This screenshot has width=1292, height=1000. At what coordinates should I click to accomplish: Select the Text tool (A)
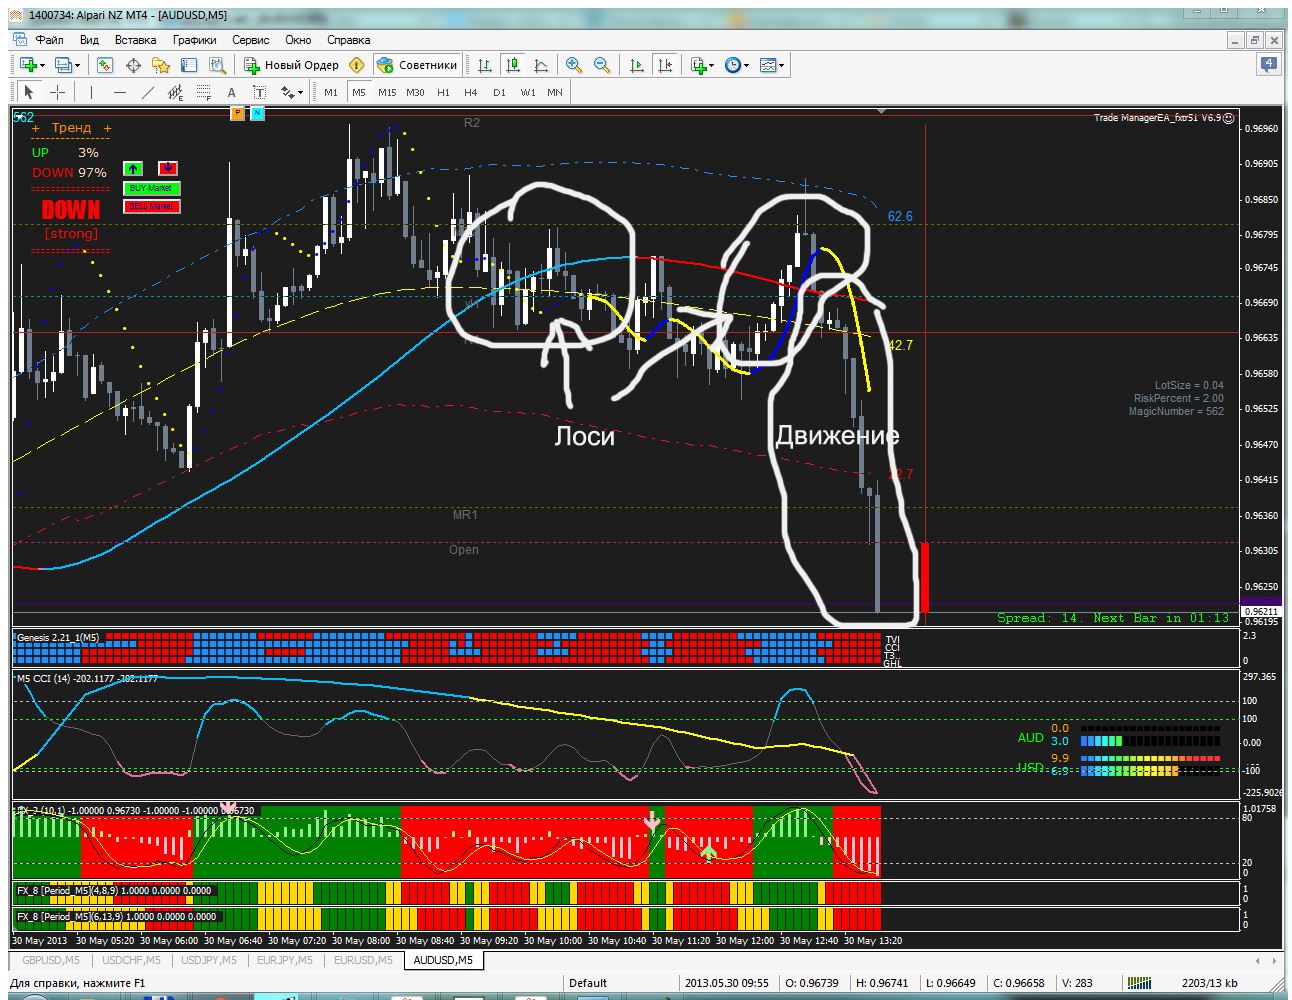232,92
